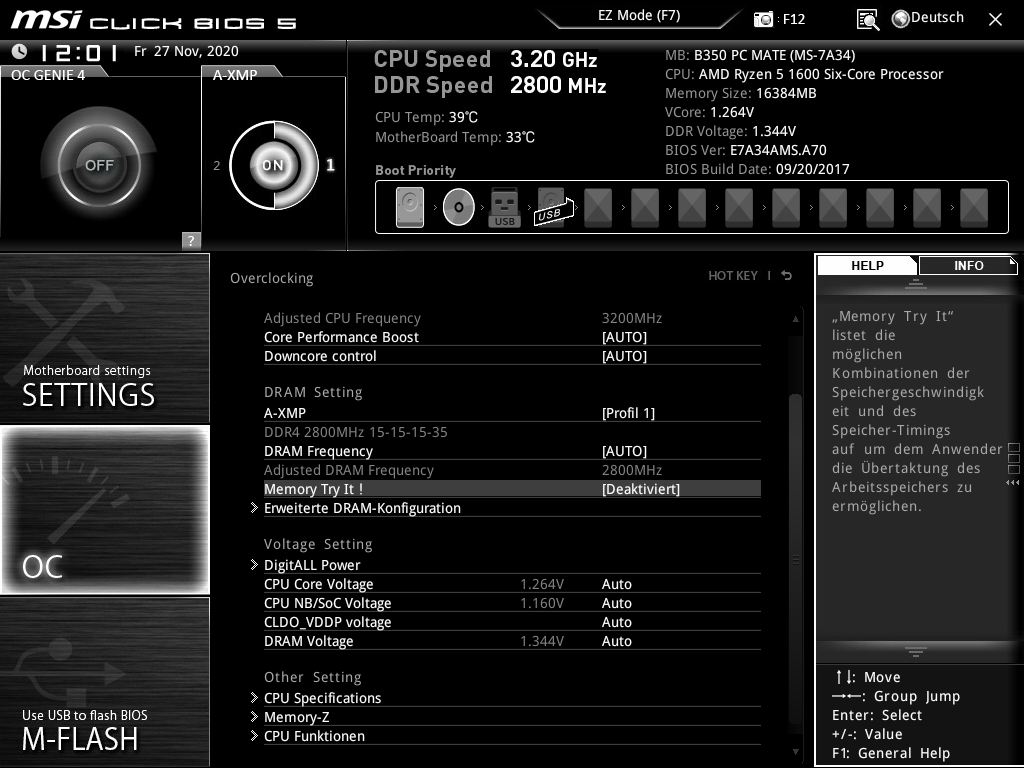Screen dimensions: 1024x768
Task: Switch to the INFO tab
Action: 968,266
